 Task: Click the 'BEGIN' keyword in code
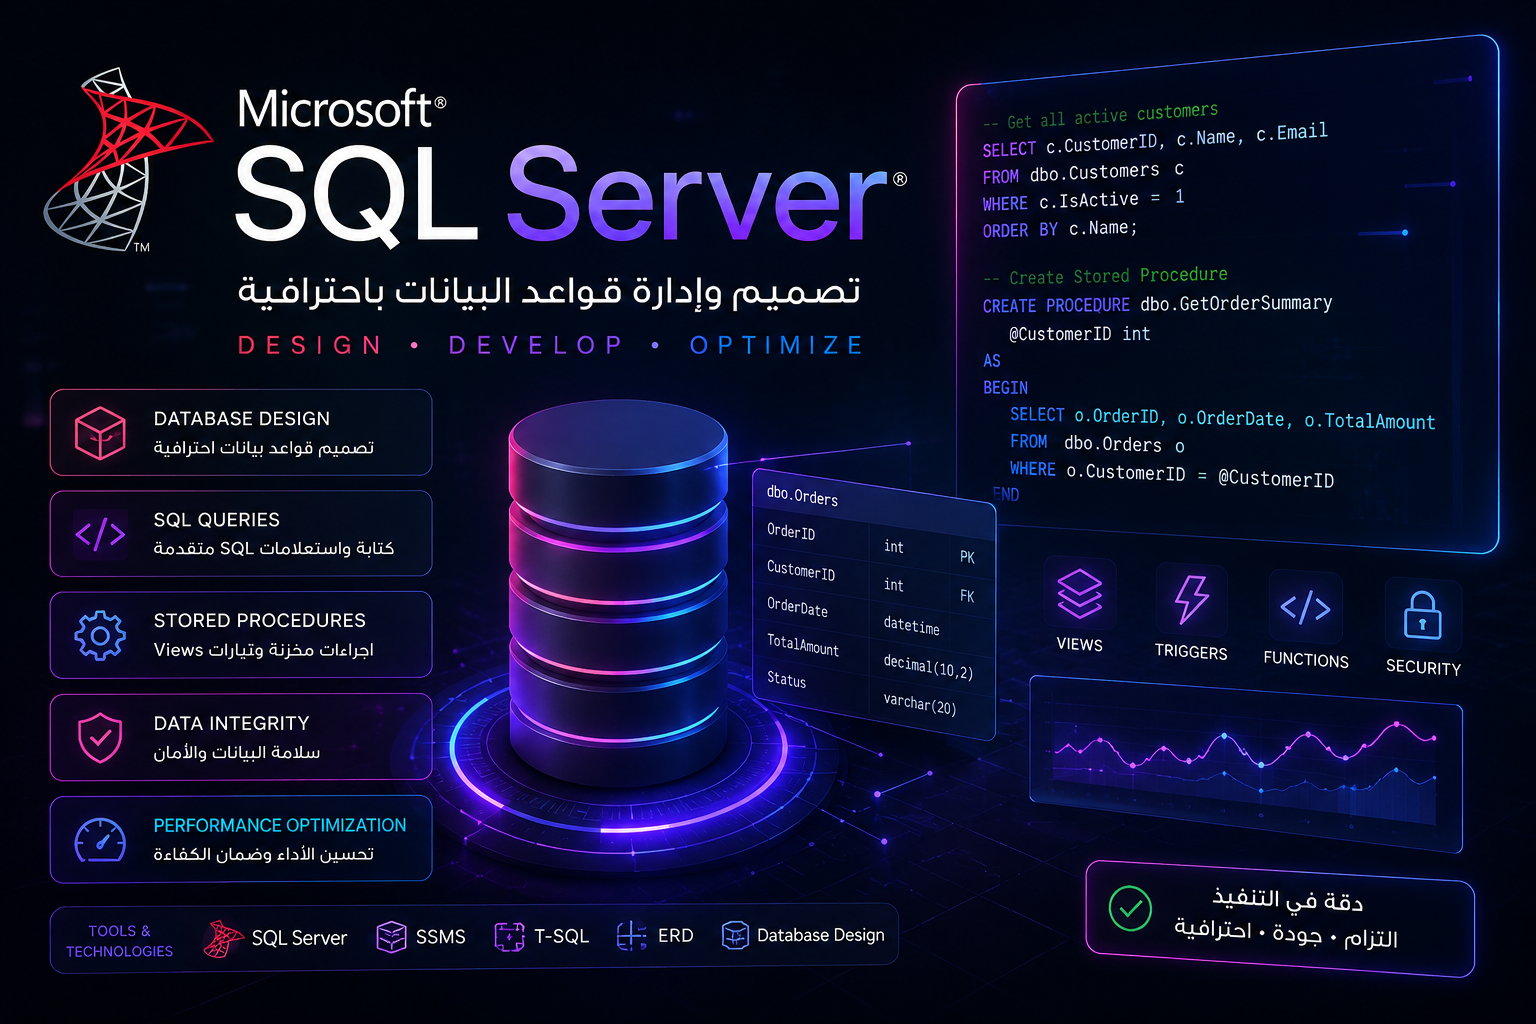1005,388
